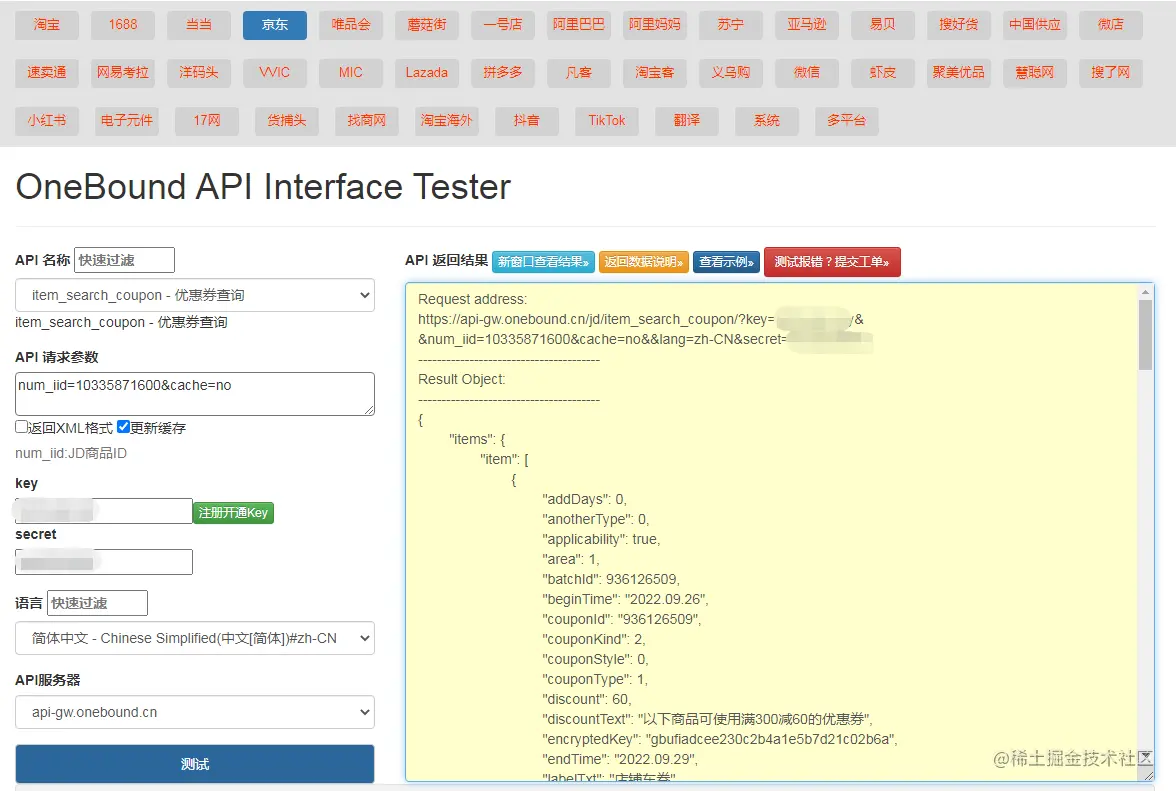Switch to the 1688 platform tab
The height and width of the screenshot is (791, 1176).
(123, 25)
